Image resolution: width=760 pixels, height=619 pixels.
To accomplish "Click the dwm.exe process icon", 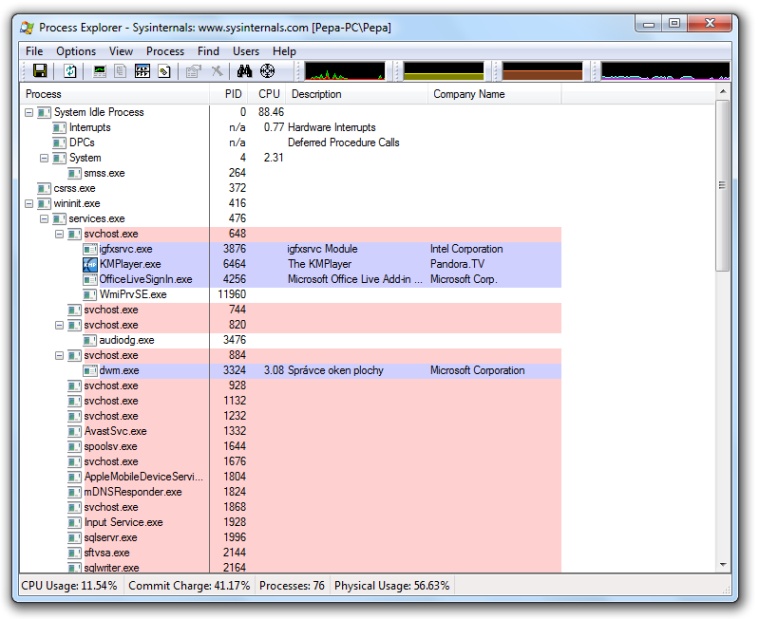I will pyautogui.click(x=90, y=371).
